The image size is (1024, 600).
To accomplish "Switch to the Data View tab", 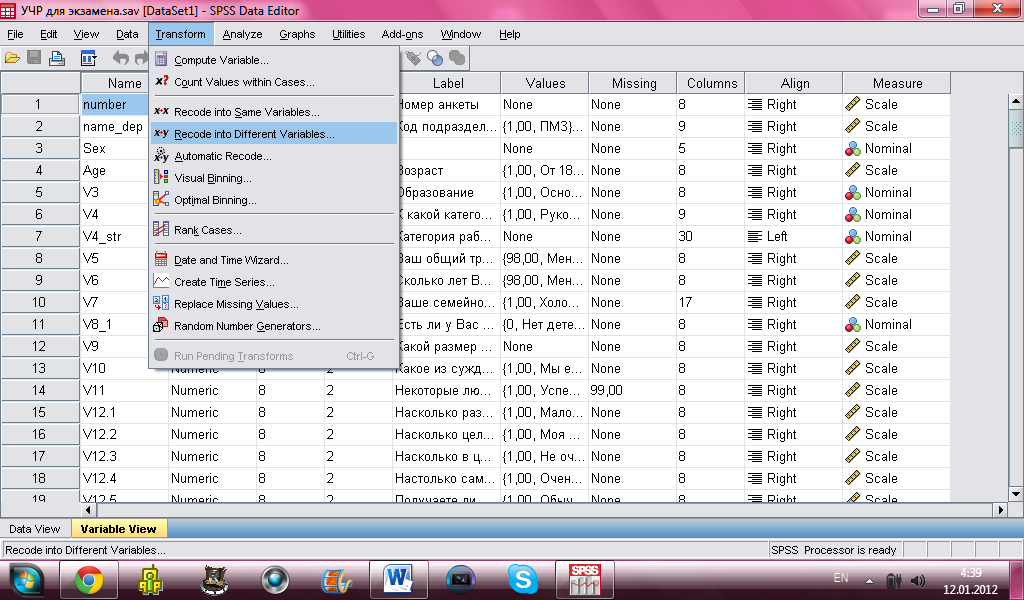I will (x=35, y=529).
